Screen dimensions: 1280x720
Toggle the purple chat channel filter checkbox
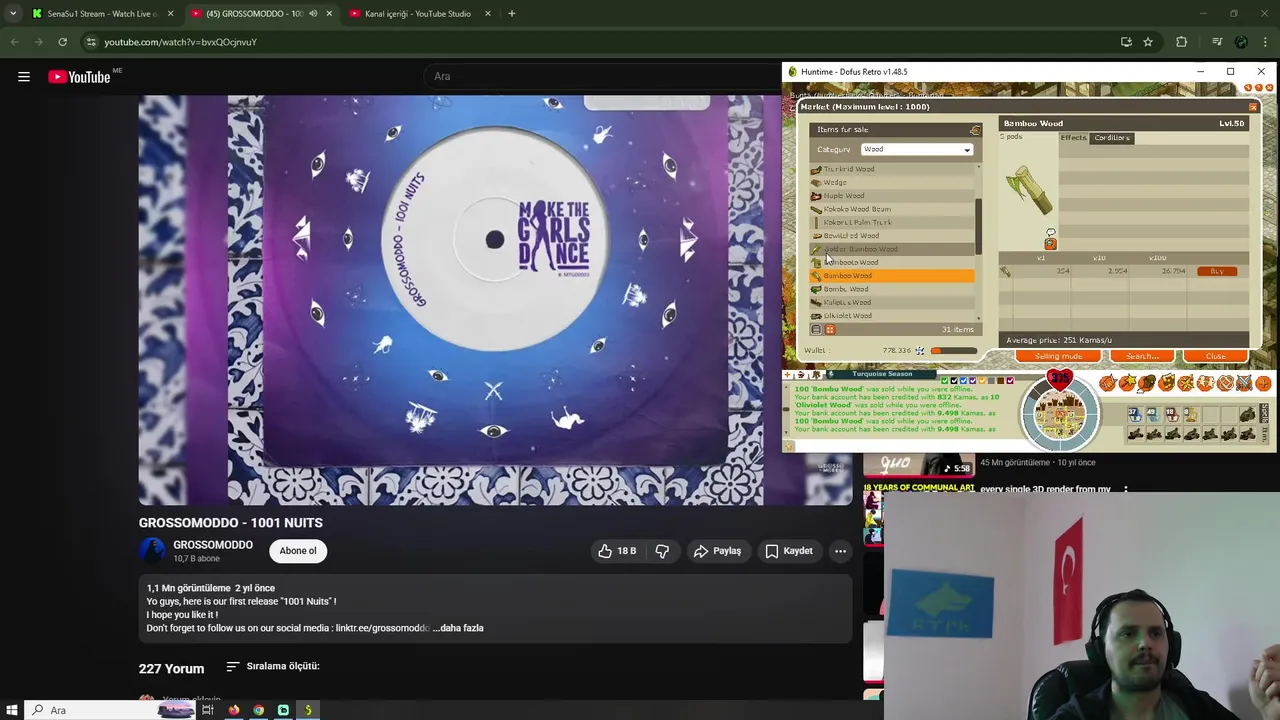973,380
